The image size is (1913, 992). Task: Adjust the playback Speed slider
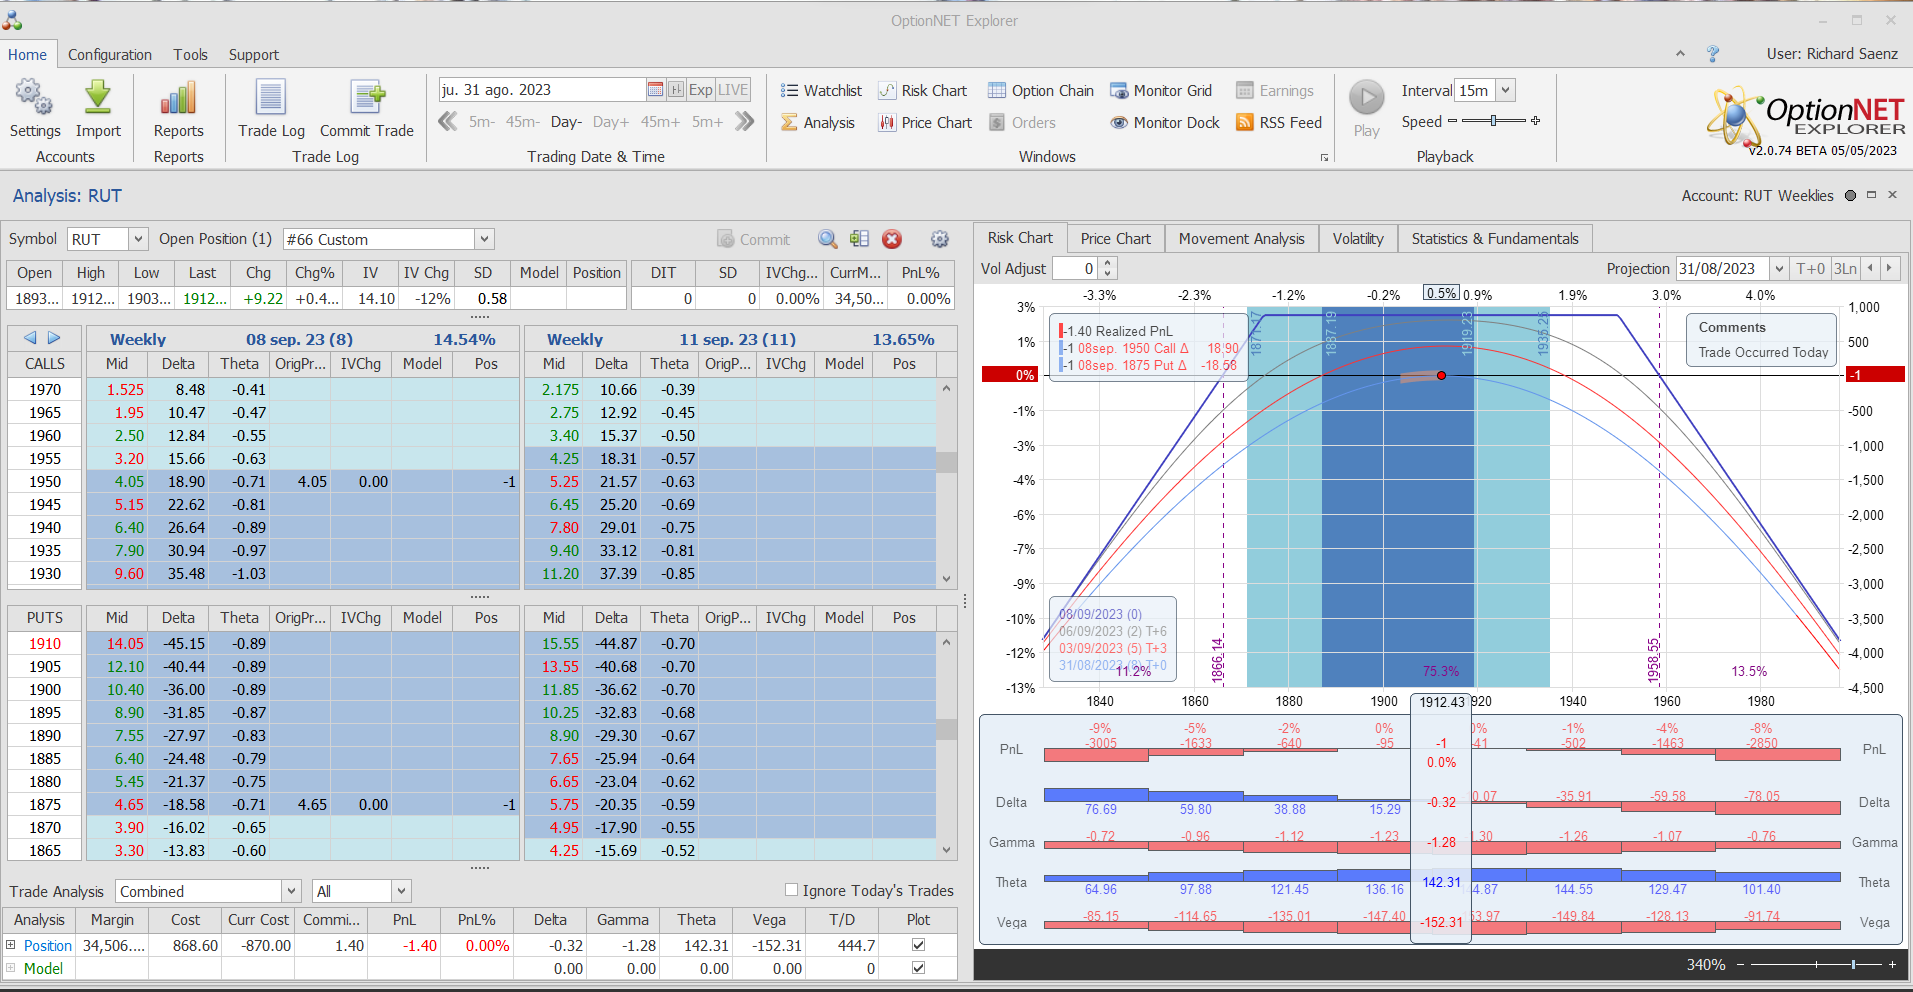(1494, 121)
